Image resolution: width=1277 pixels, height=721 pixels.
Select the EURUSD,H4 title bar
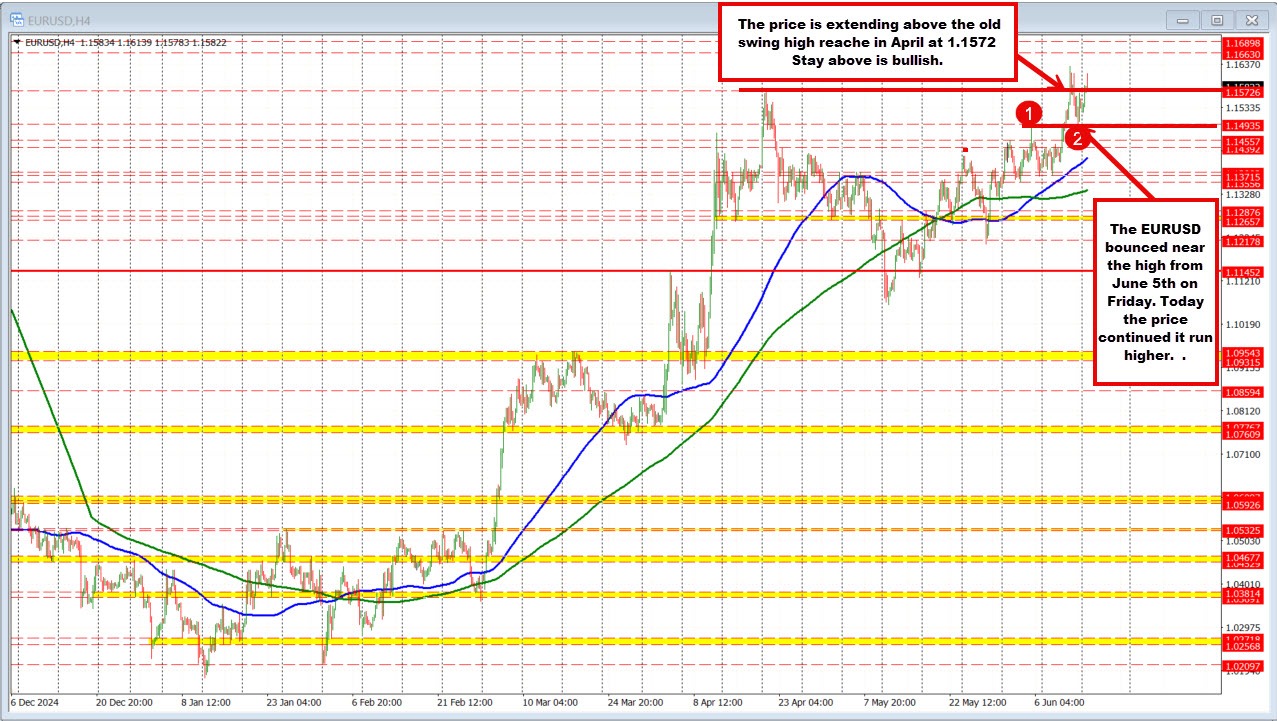click(60, 19)
